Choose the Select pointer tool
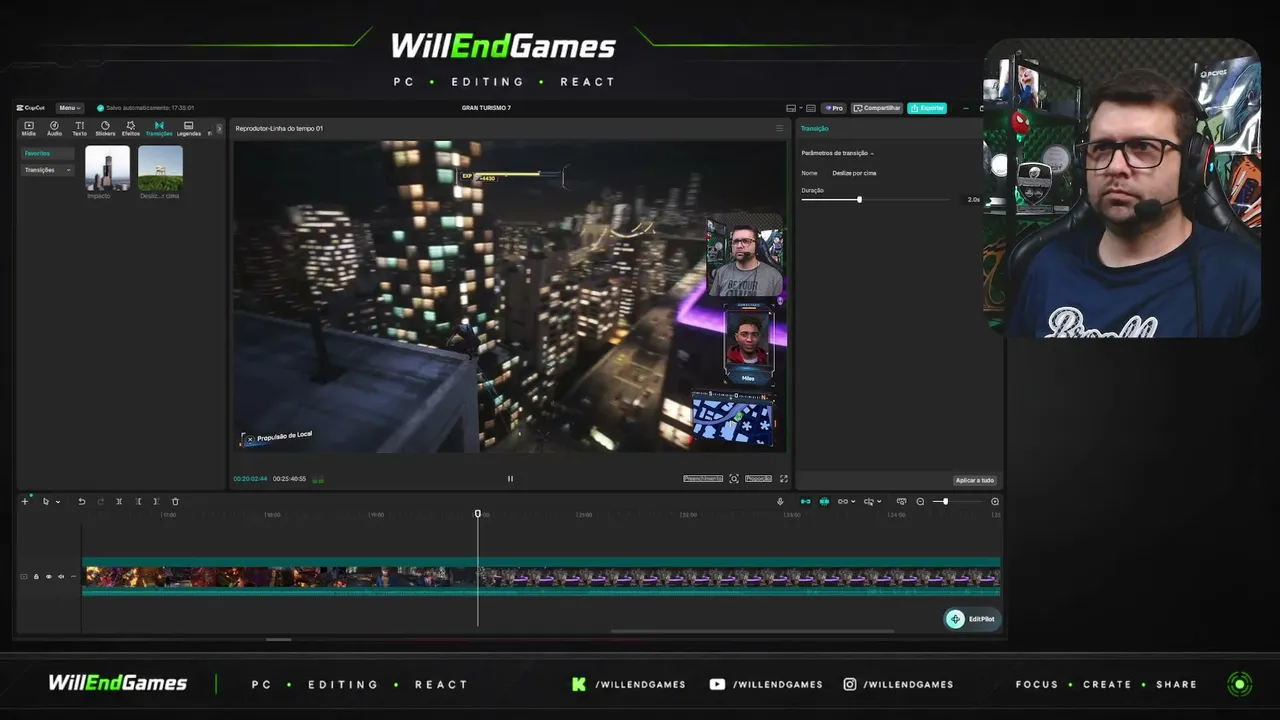 [45, 501]
